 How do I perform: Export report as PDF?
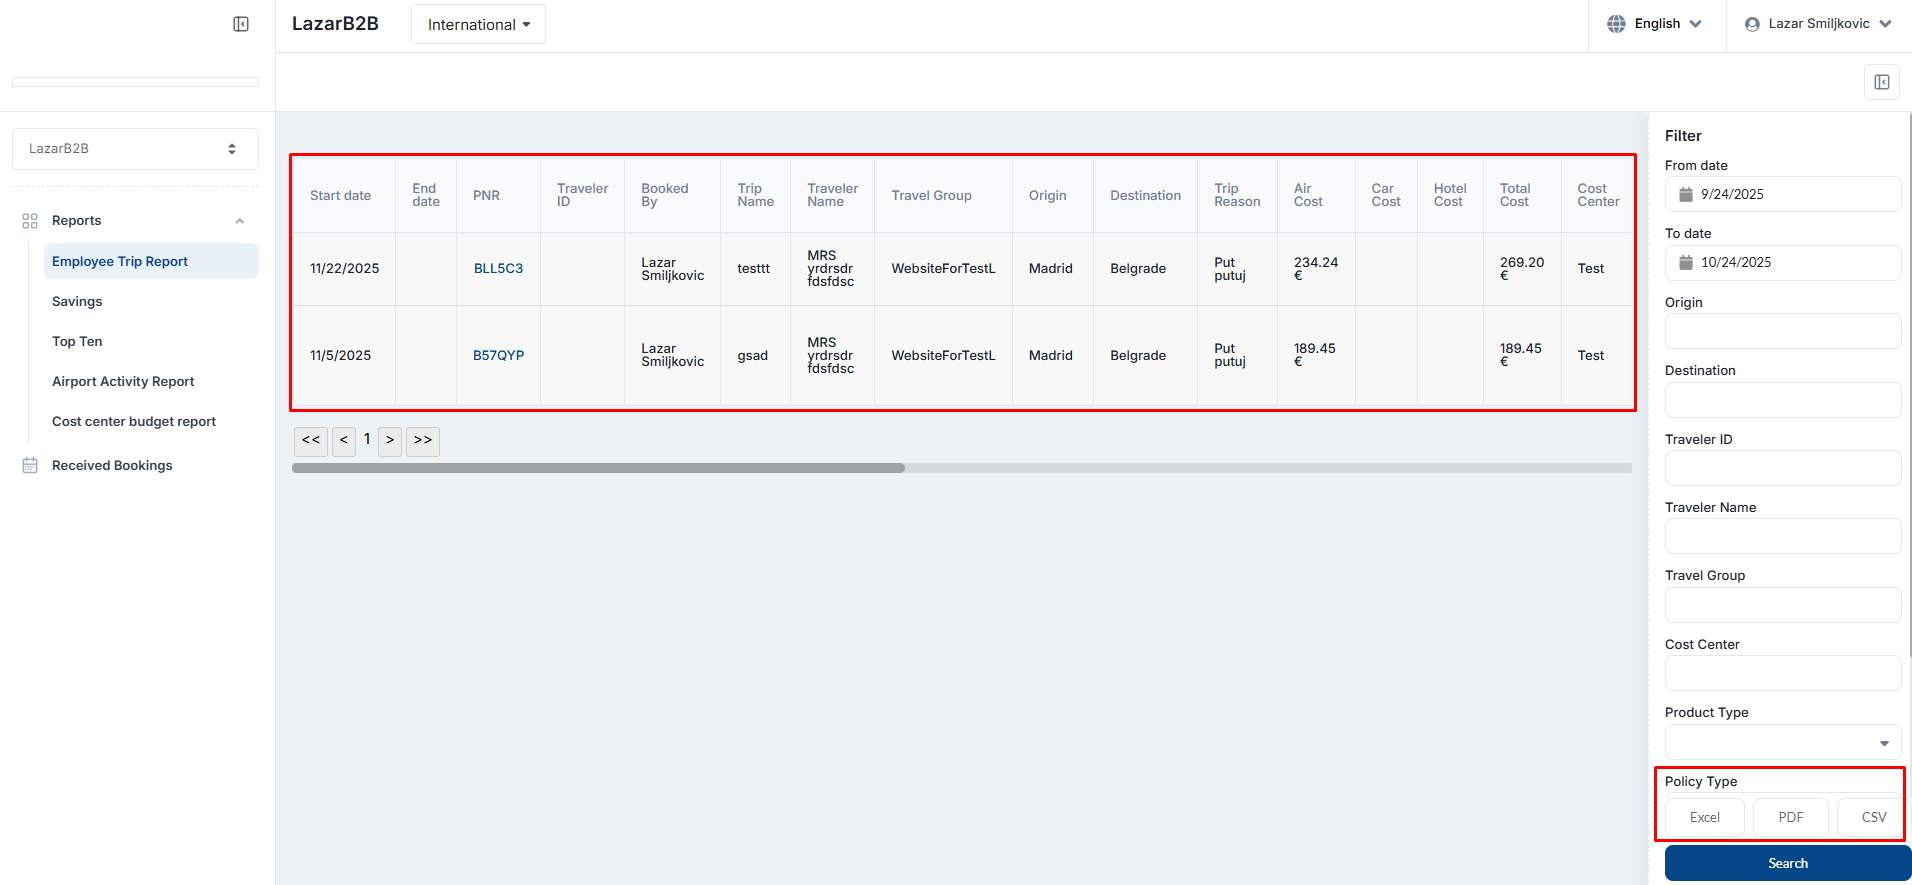click(x=1791, y=817)
